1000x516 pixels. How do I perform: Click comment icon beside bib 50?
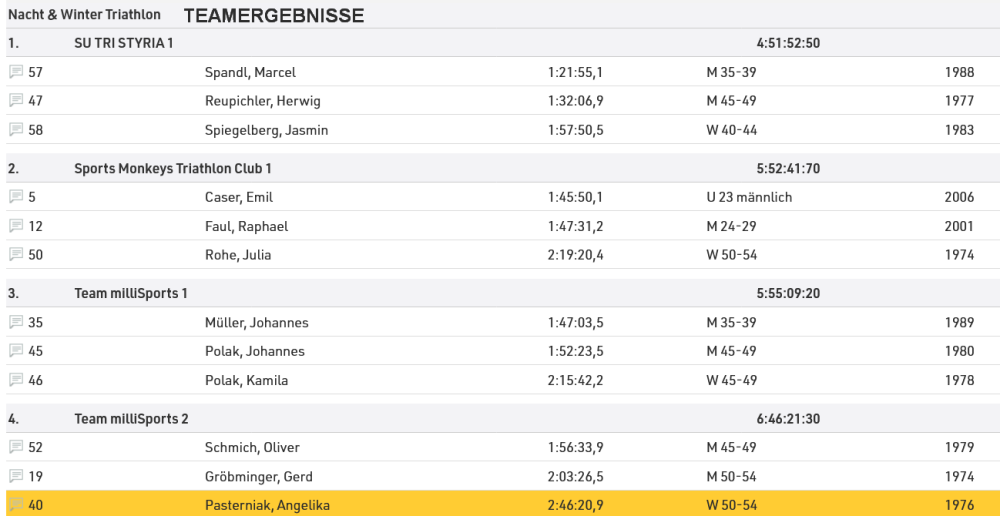[x=16, y=255]
